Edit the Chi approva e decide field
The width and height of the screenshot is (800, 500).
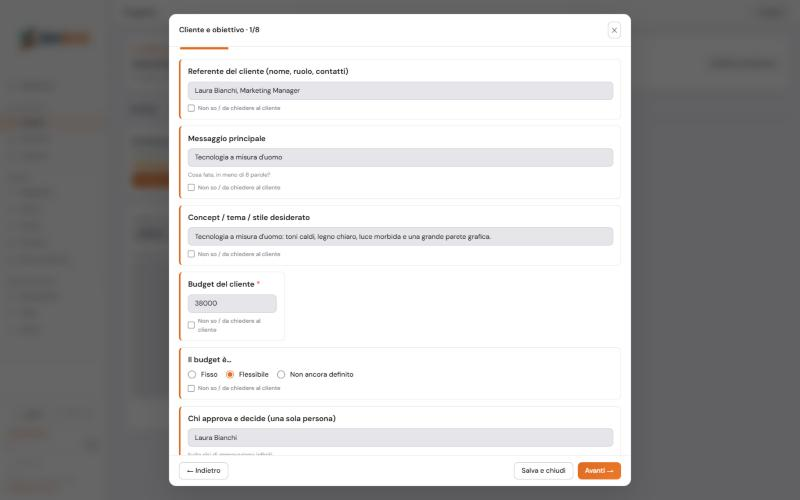[x=400, y=438]
